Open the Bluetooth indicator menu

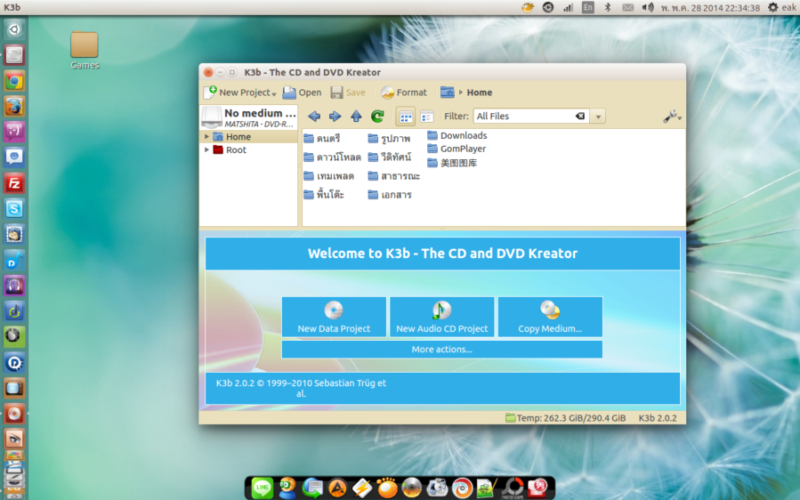tap(607, 8)
